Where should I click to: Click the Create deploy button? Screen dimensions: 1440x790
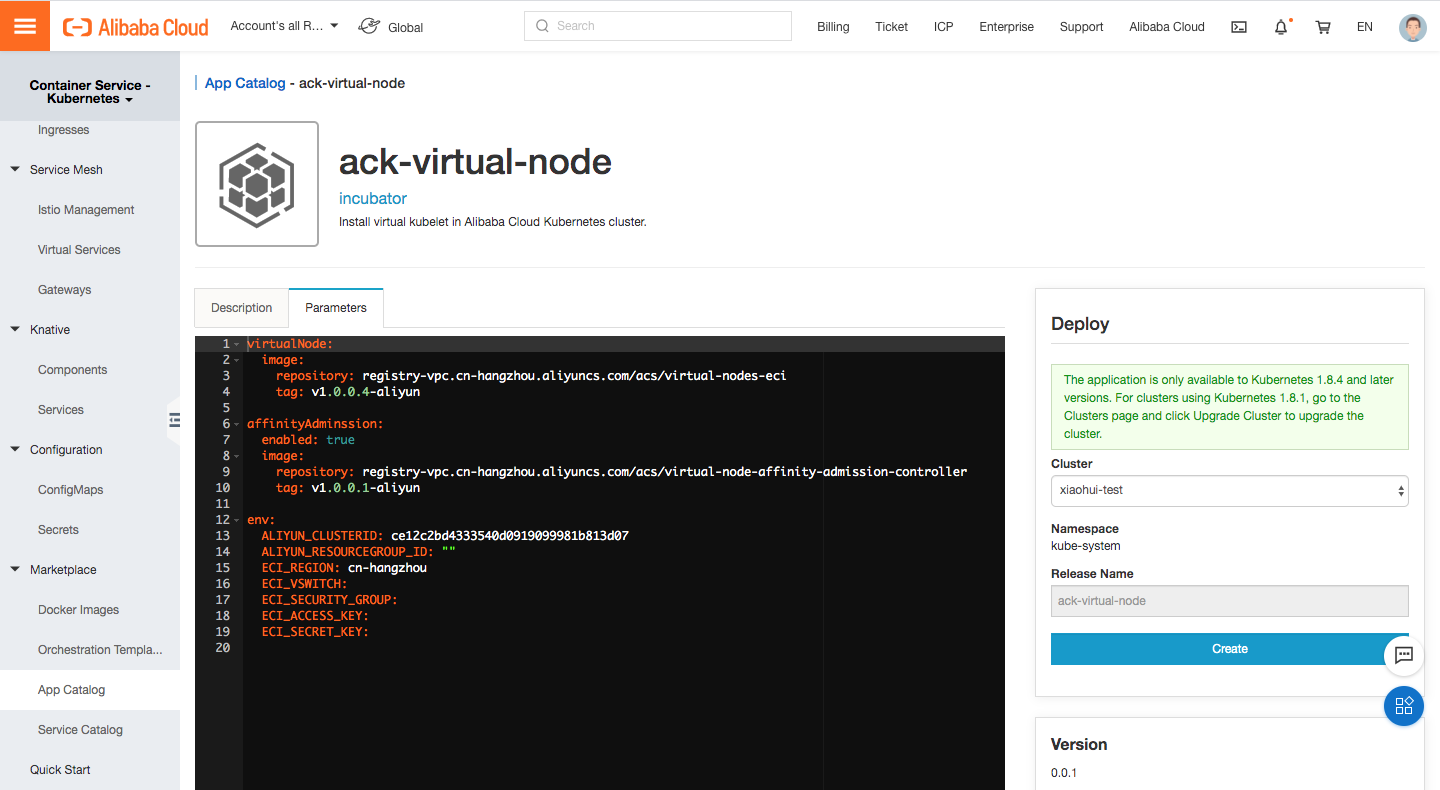(1230, 649)
